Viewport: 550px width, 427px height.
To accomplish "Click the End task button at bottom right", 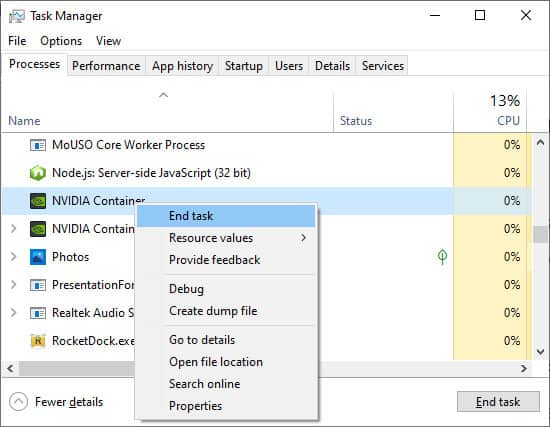I will [x=498, y=401].
